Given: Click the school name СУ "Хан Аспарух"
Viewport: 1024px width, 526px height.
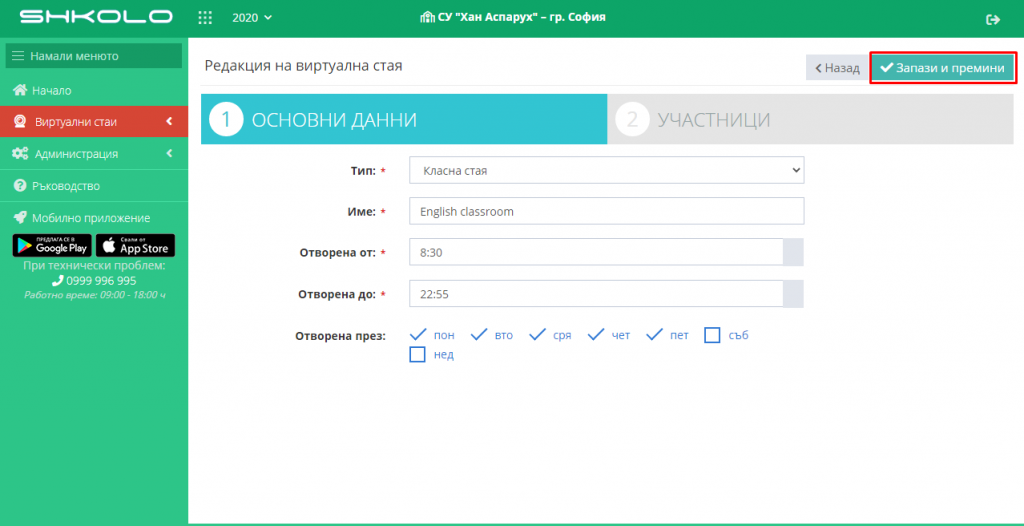Looking at the screenshot, I should click(520, 17).
